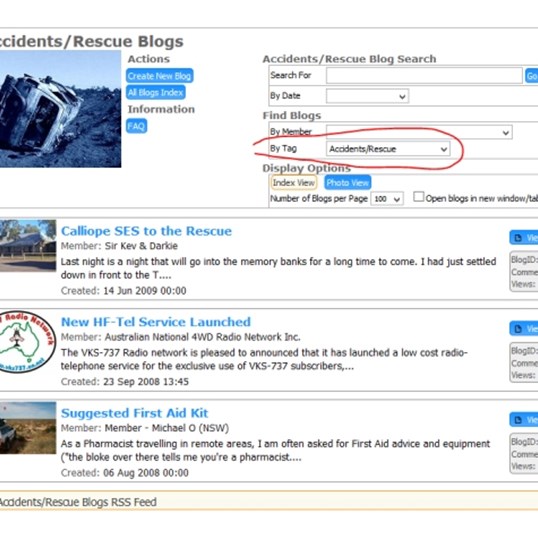Switch to Photo View display
This screenshot has height=538, width=538.
pos(348,183)
